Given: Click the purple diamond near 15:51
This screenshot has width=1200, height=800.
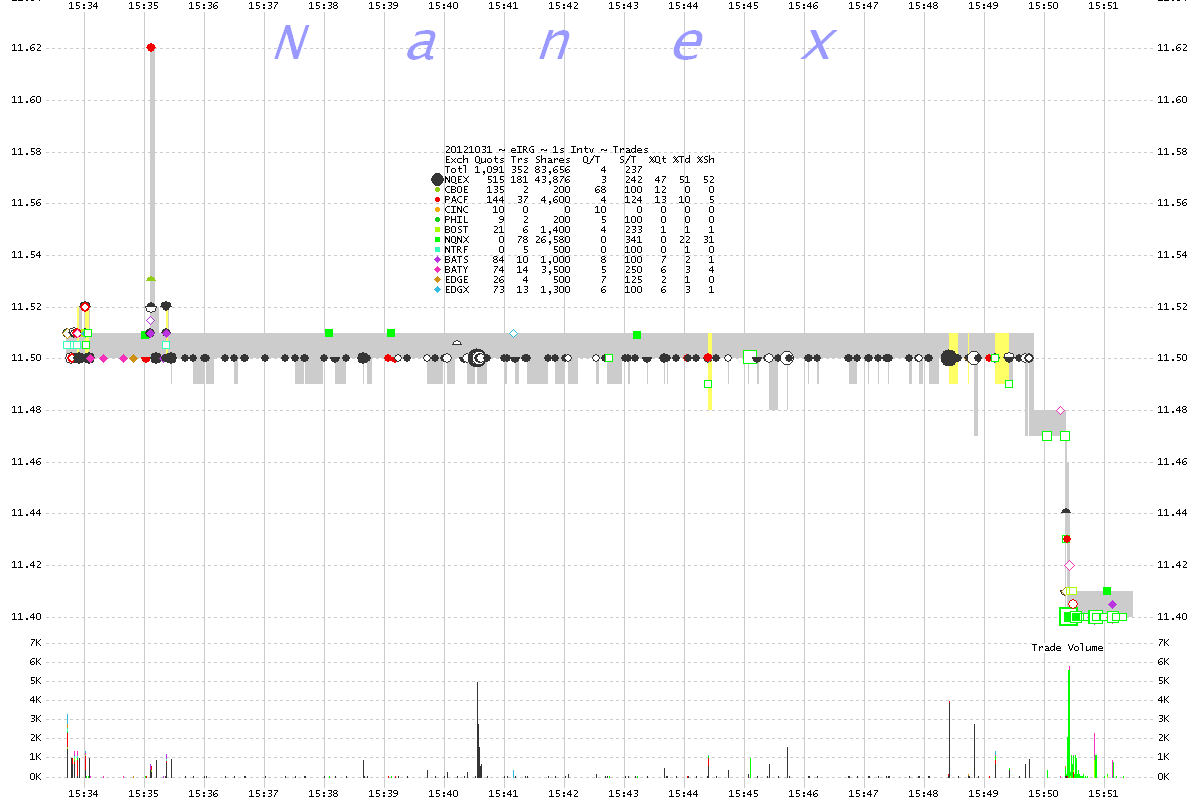Looking at the screenshot, I should [1112, 604].
